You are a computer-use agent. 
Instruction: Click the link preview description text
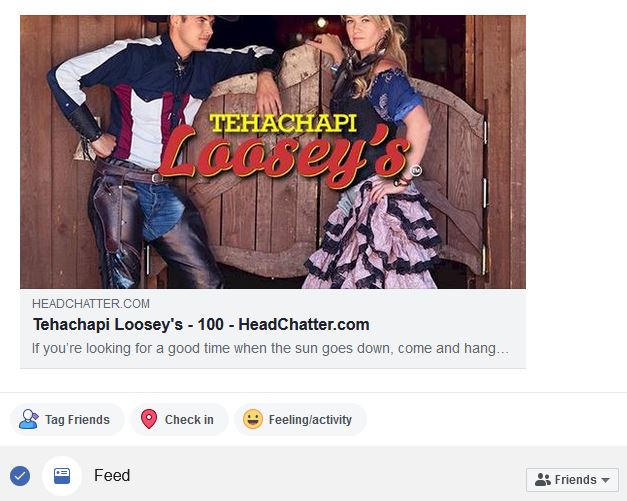click(270, 348)
